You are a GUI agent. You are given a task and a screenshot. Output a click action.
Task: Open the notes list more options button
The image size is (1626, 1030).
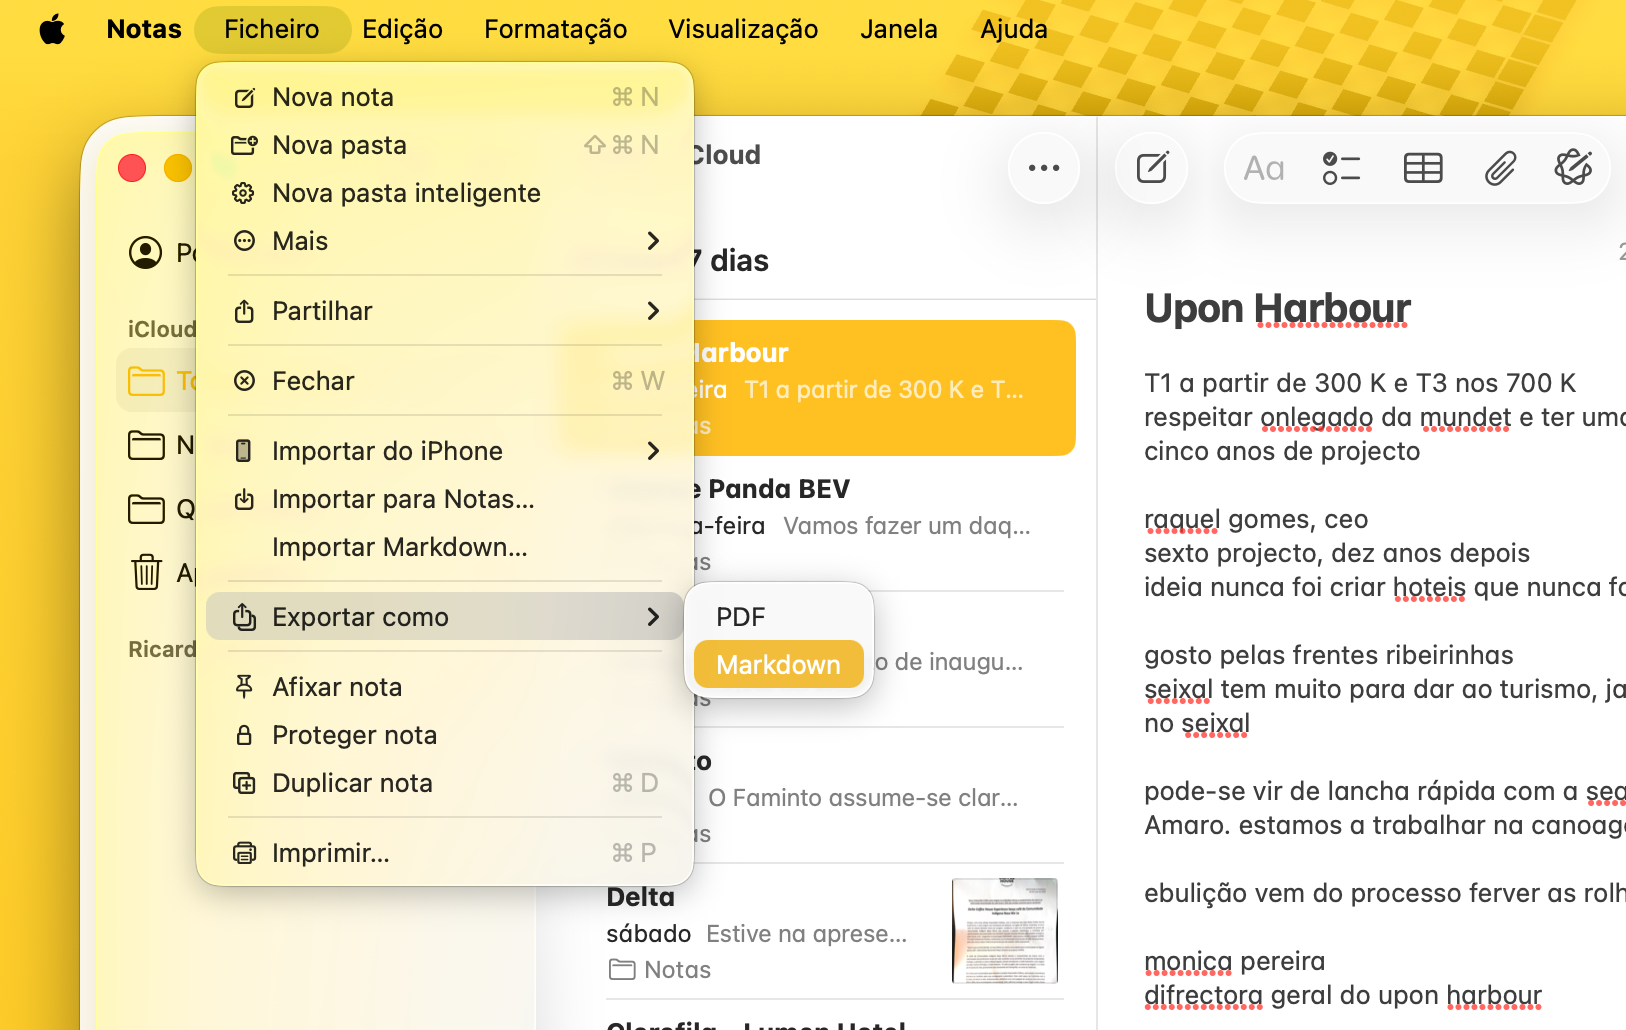1044,168
